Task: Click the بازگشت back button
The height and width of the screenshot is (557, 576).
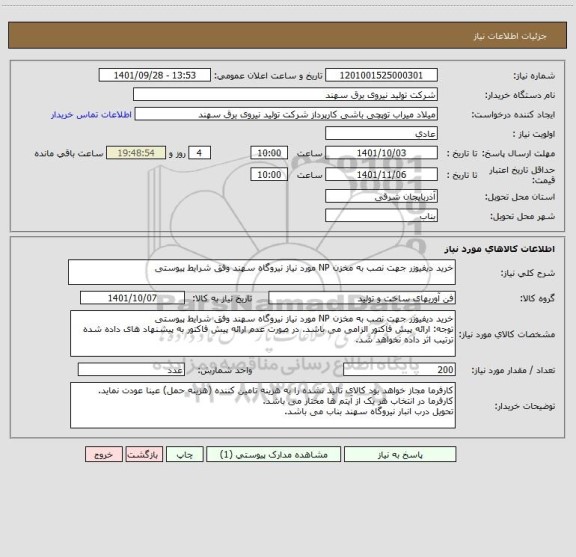Action: 144,454
